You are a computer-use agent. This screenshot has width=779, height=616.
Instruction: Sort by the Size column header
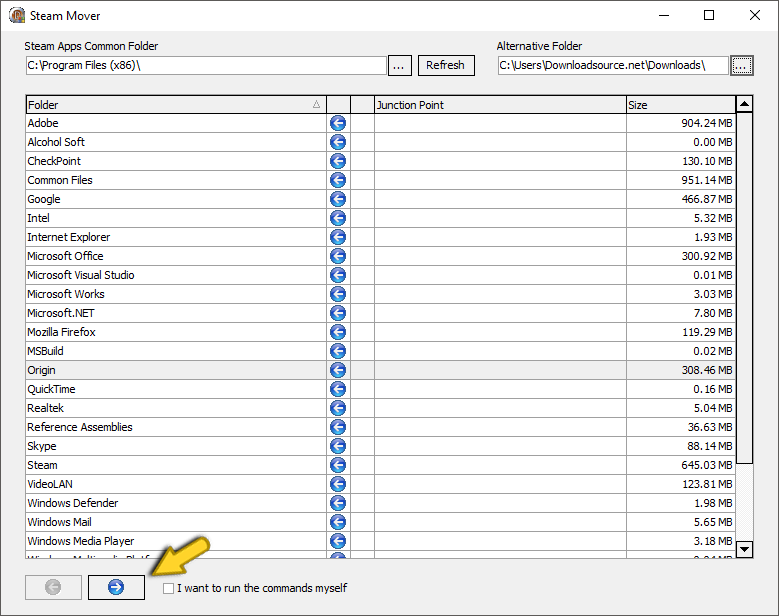[681, 105]
